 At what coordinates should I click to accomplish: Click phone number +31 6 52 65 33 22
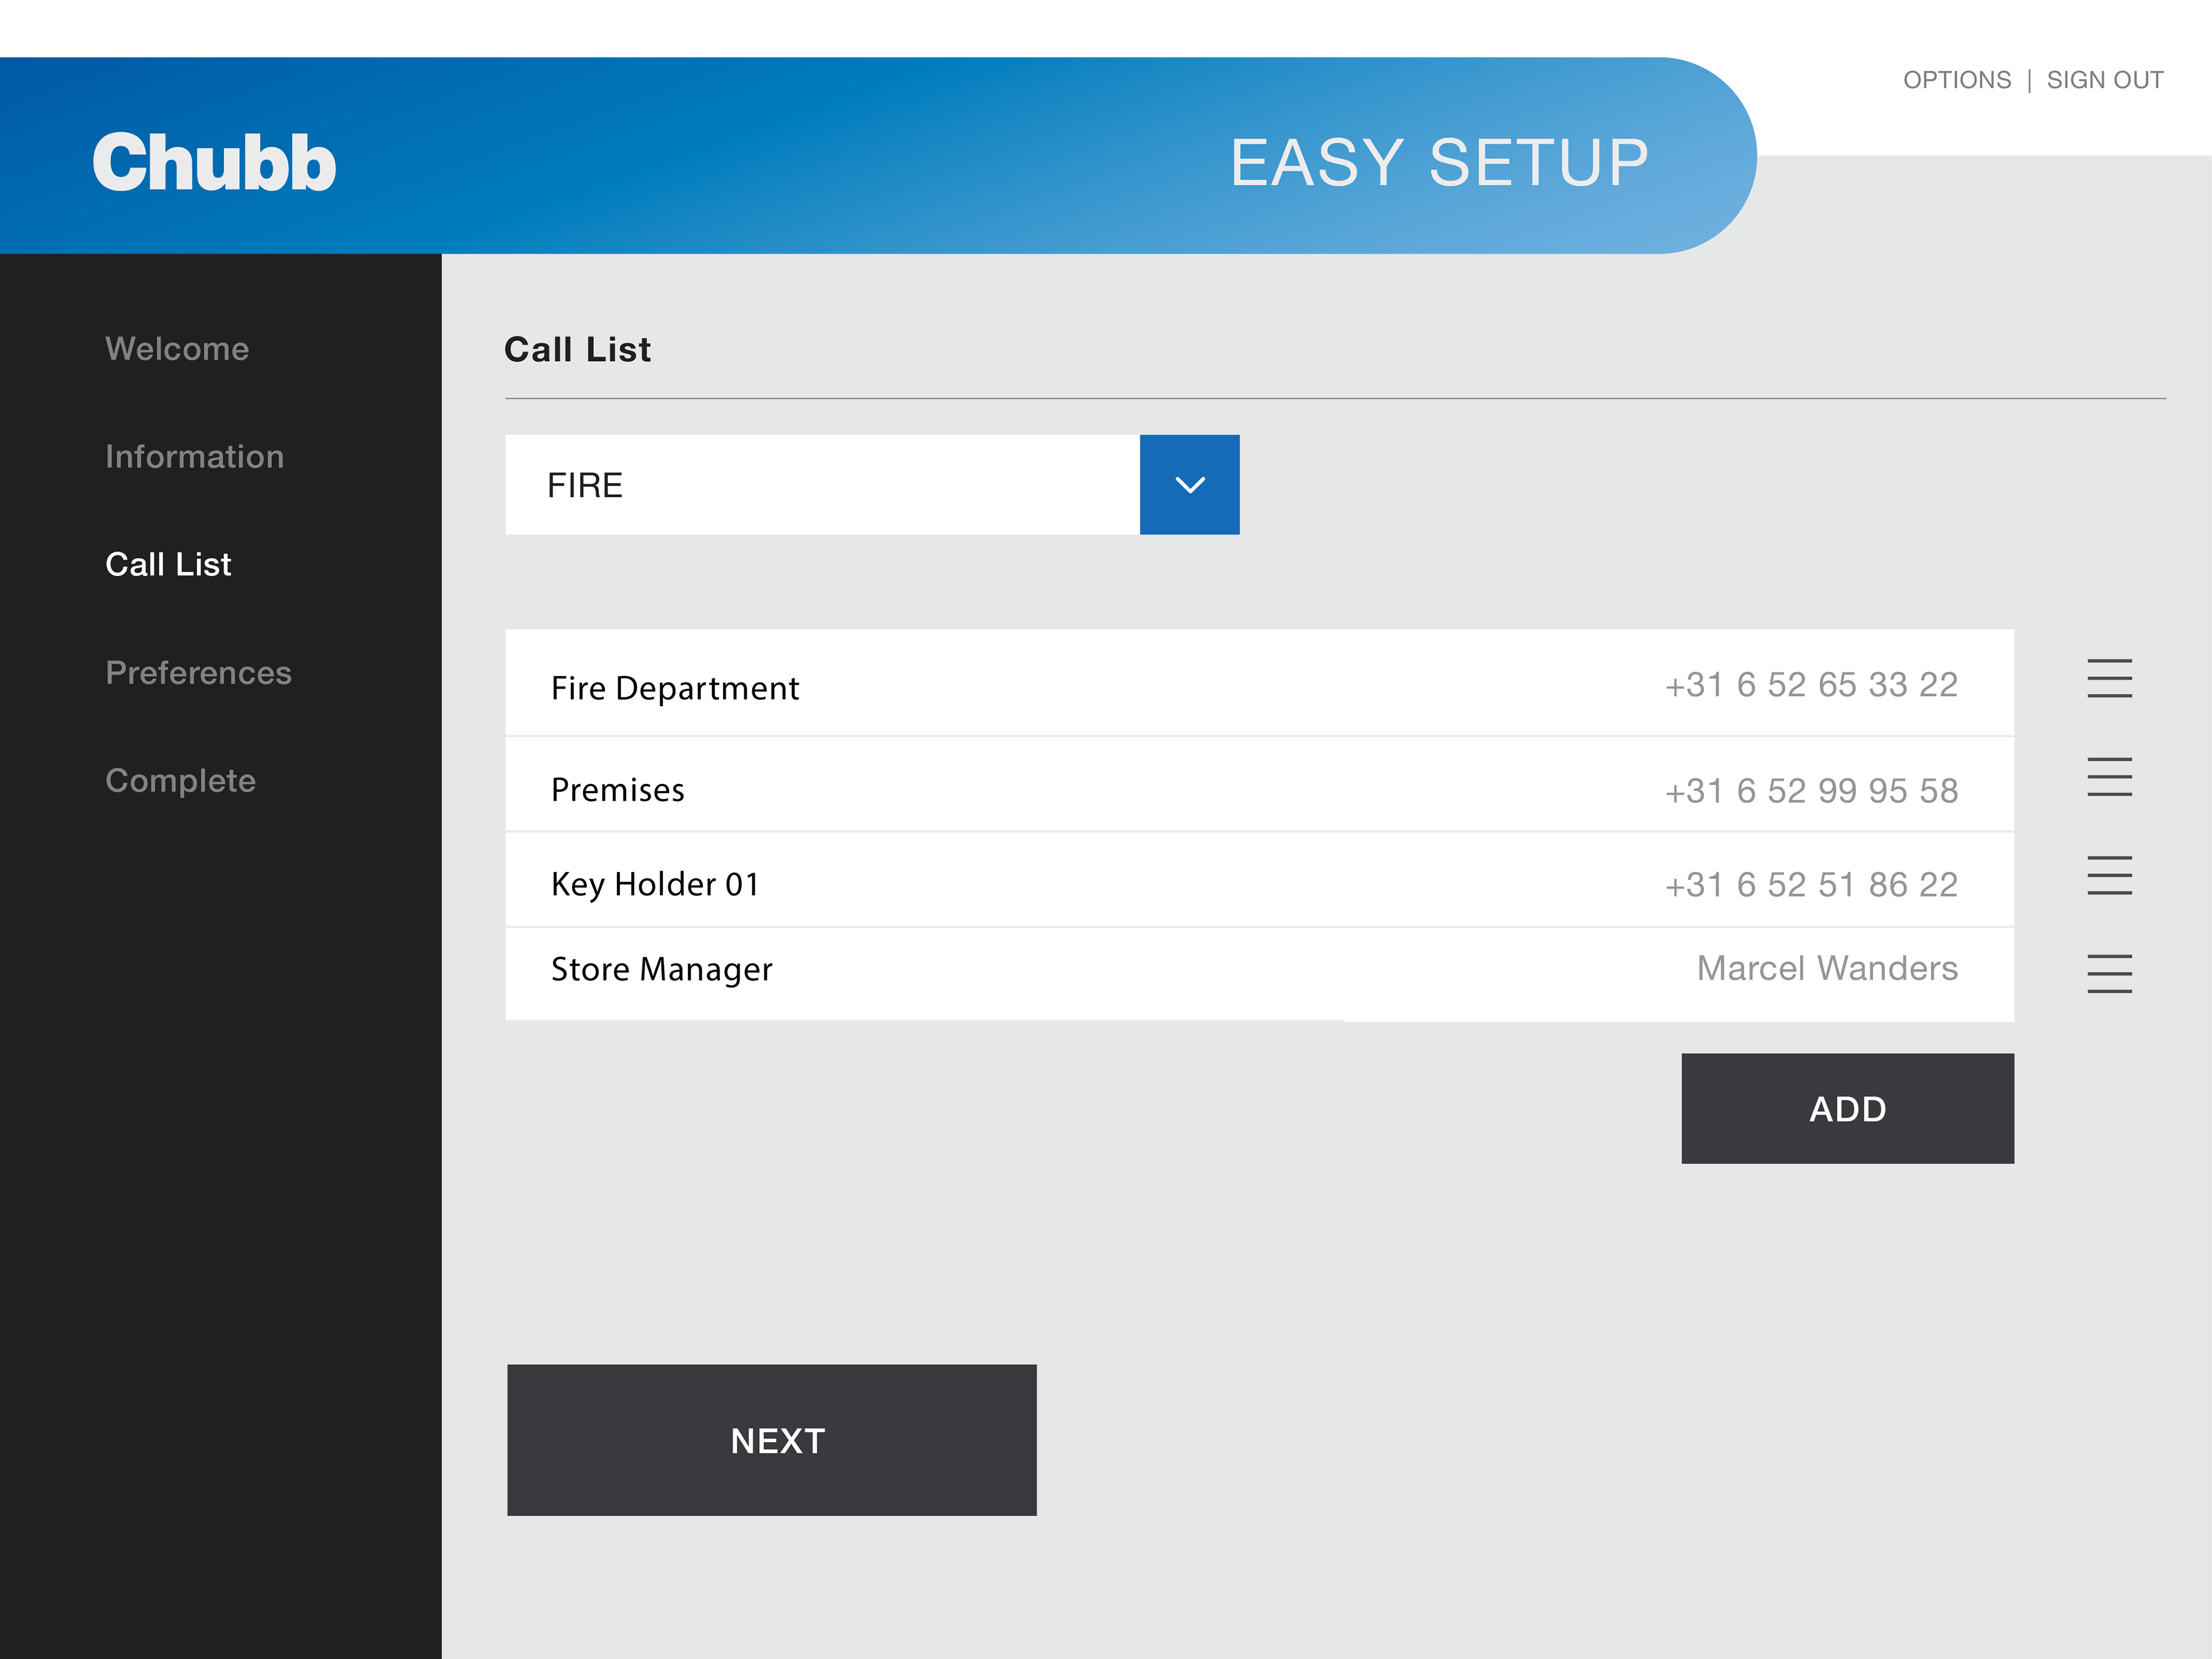[1810, 685]
